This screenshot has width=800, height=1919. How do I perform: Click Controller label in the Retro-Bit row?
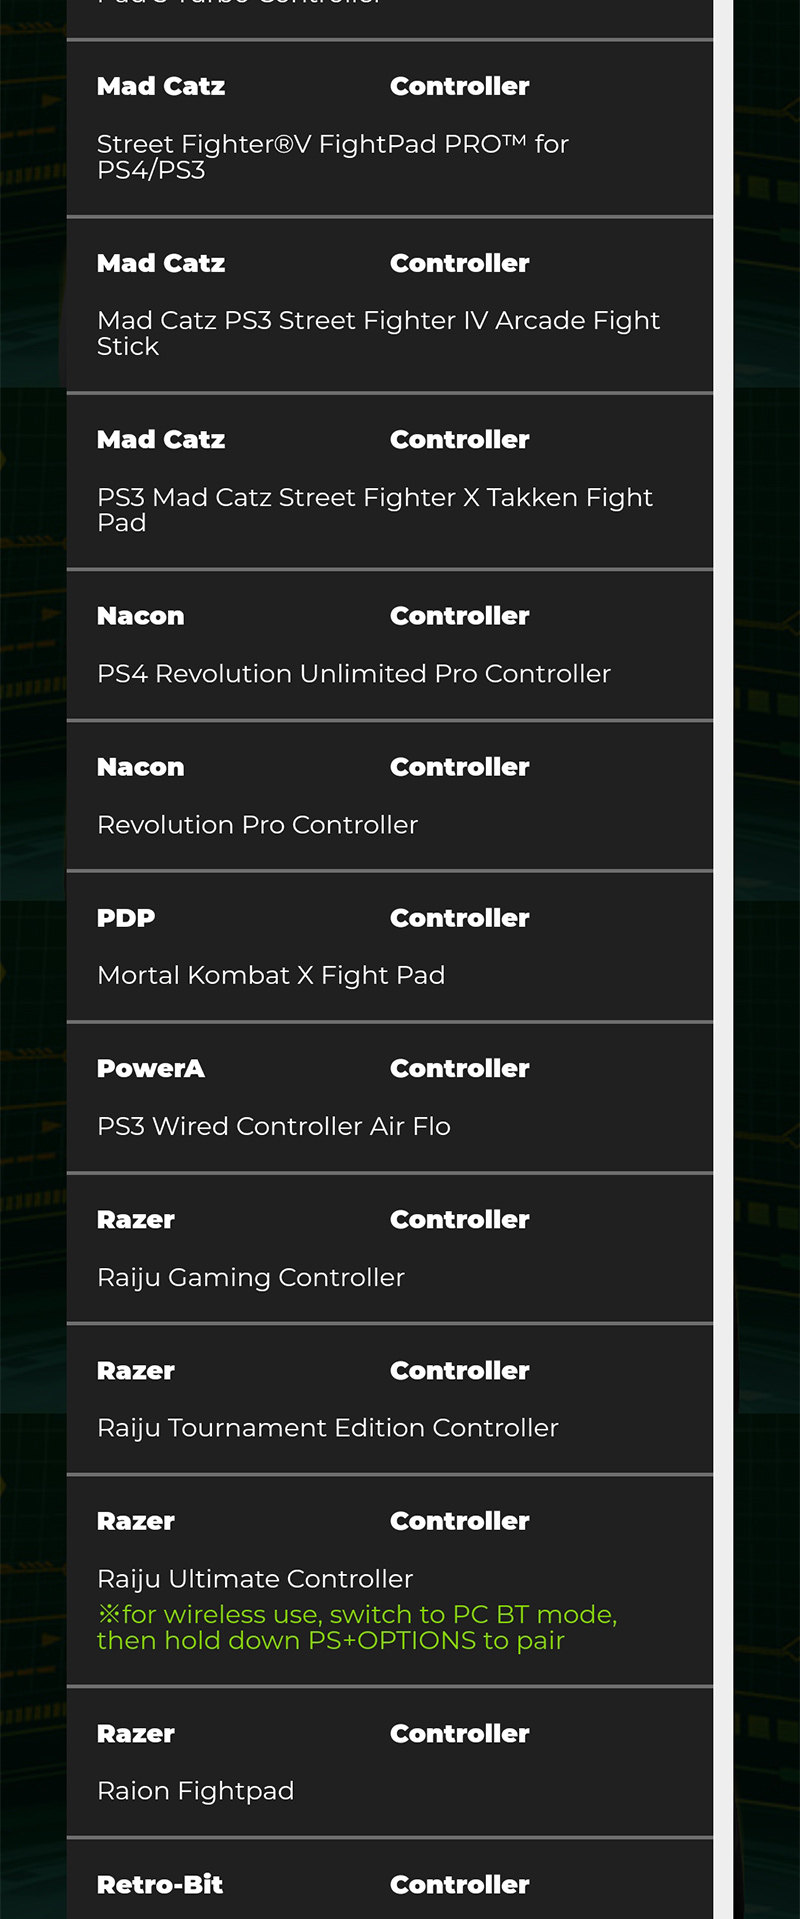pos(459,1885)
